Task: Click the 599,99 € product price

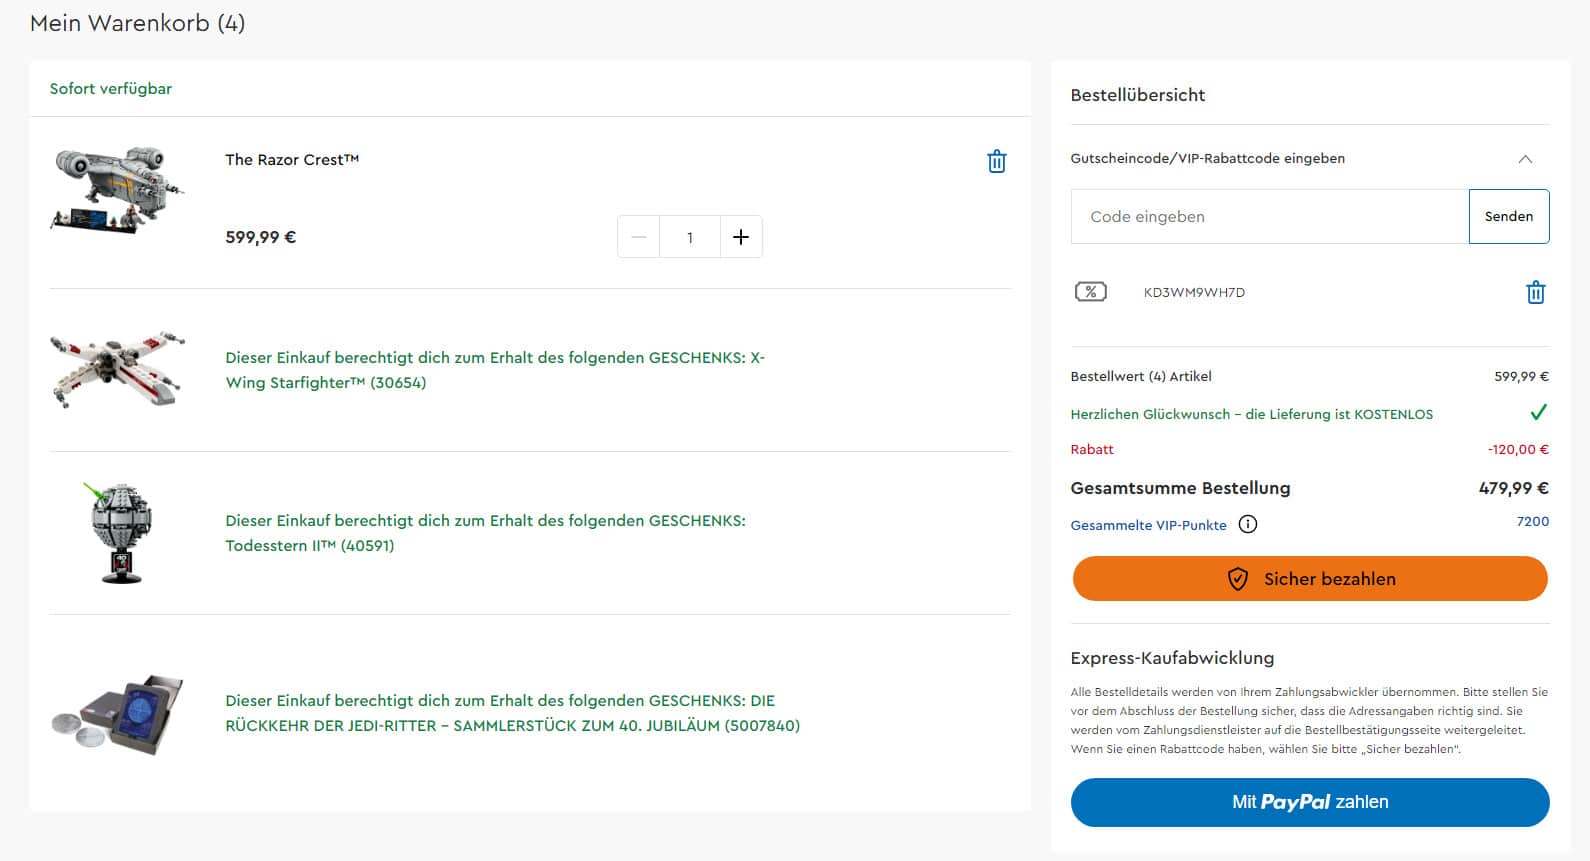Action: [260, 237]
